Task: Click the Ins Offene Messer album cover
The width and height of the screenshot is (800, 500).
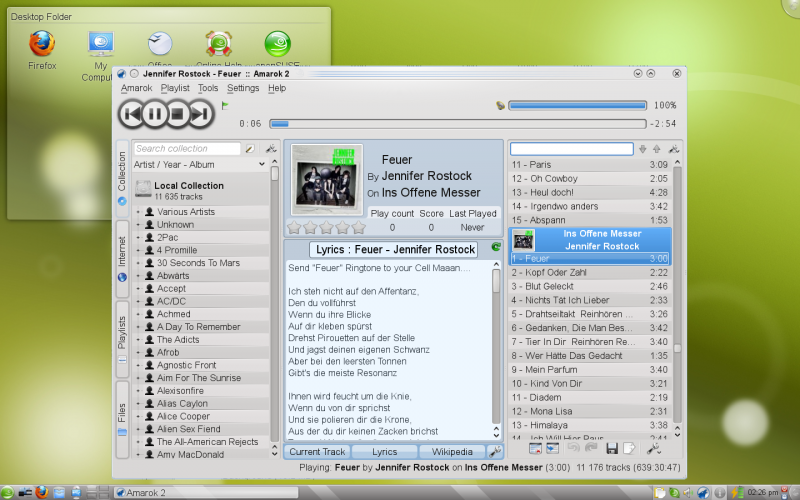Action: (327, 180)
